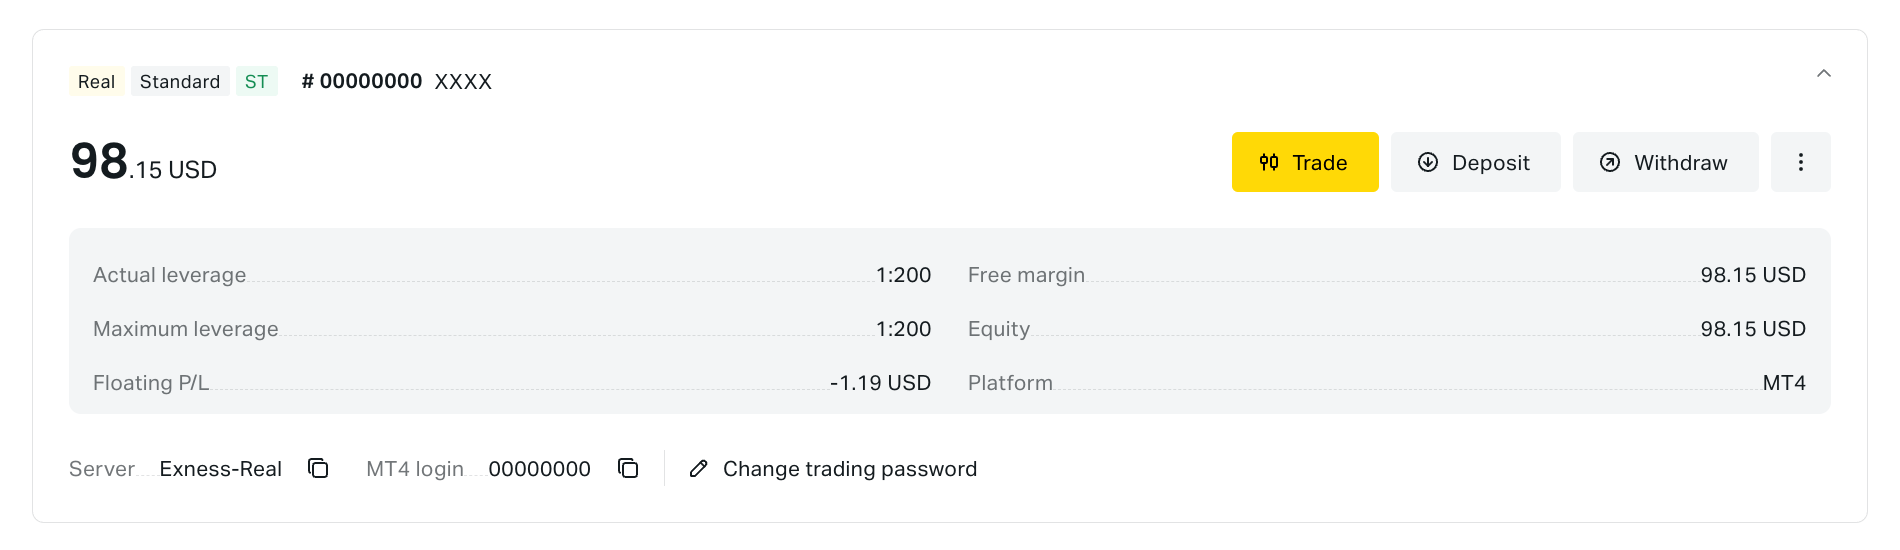Click the pencil icon to edit password
Screen dimensions: 1900x550
coord(699,469)
